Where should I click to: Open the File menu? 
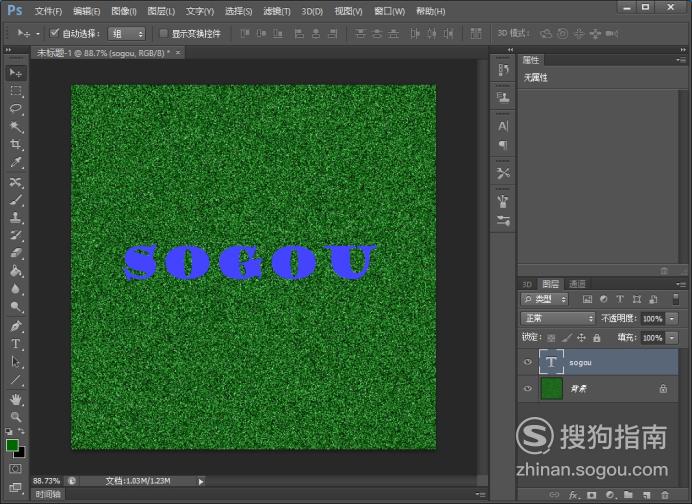pyautogui.click(x=48, y=11)
